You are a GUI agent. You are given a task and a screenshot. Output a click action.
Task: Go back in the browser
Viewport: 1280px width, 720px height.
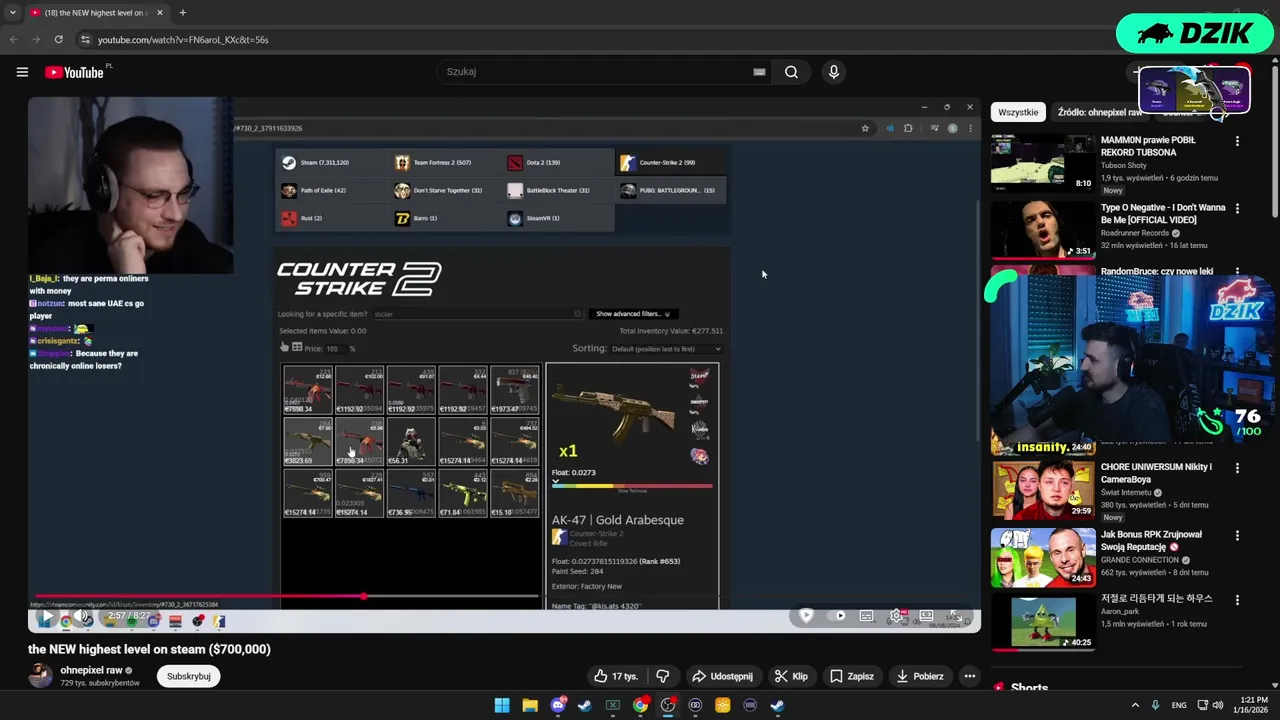click(14, 40)
